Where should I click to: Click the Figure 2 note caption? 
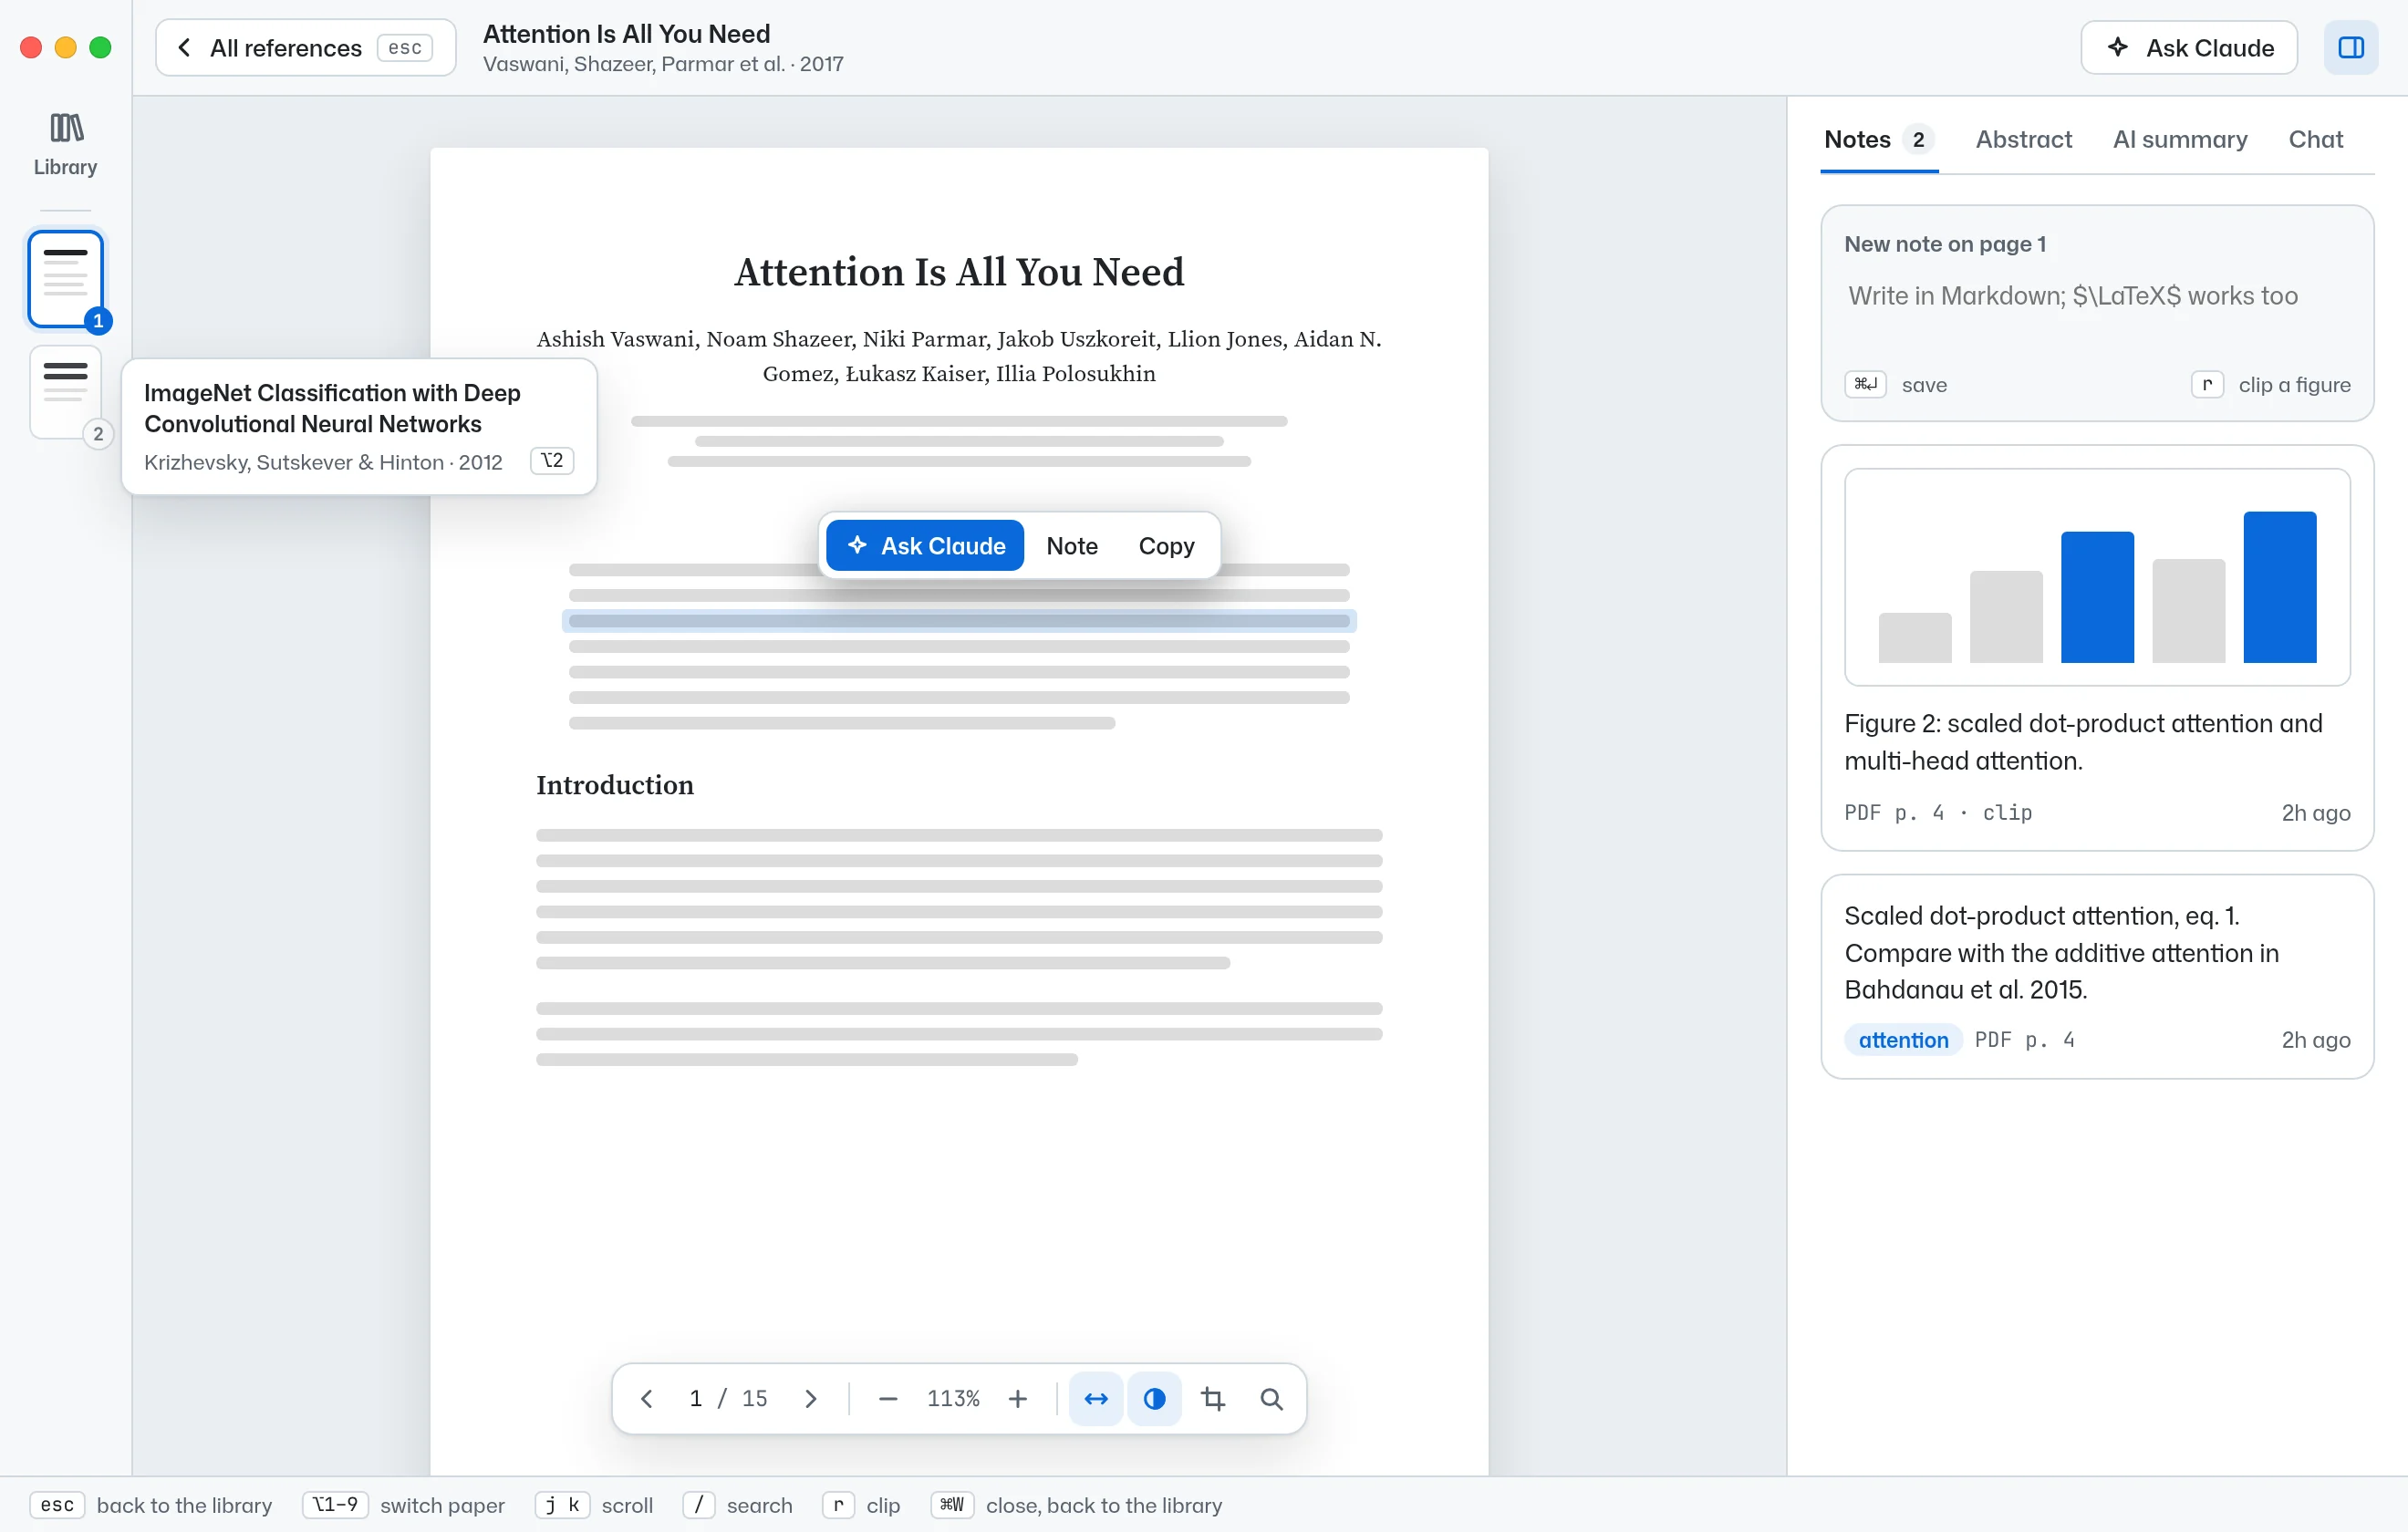click(2082, 742)
